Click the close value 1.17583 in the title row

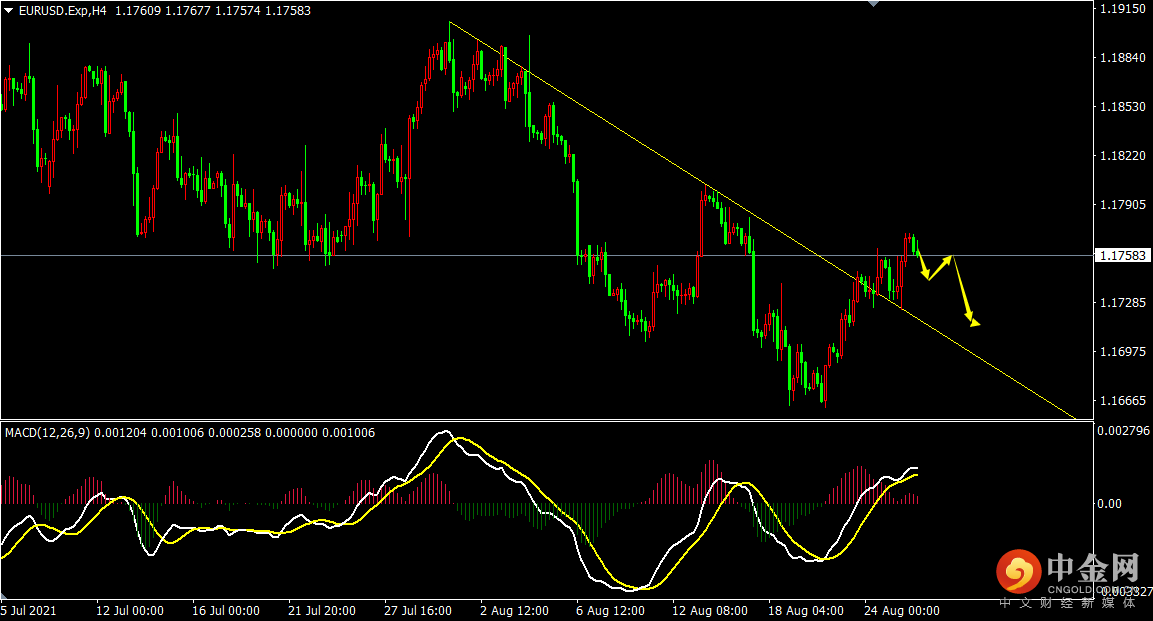(288, 11)
